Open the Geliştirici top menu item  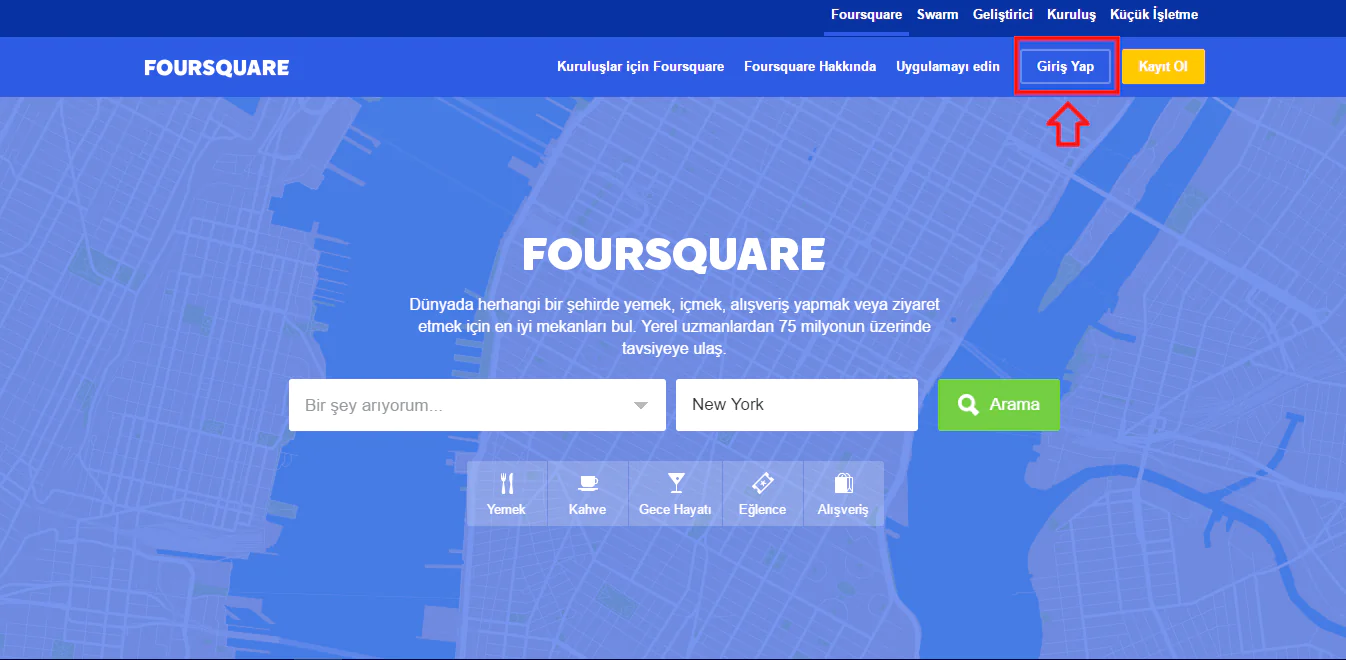coord(1002,15)
